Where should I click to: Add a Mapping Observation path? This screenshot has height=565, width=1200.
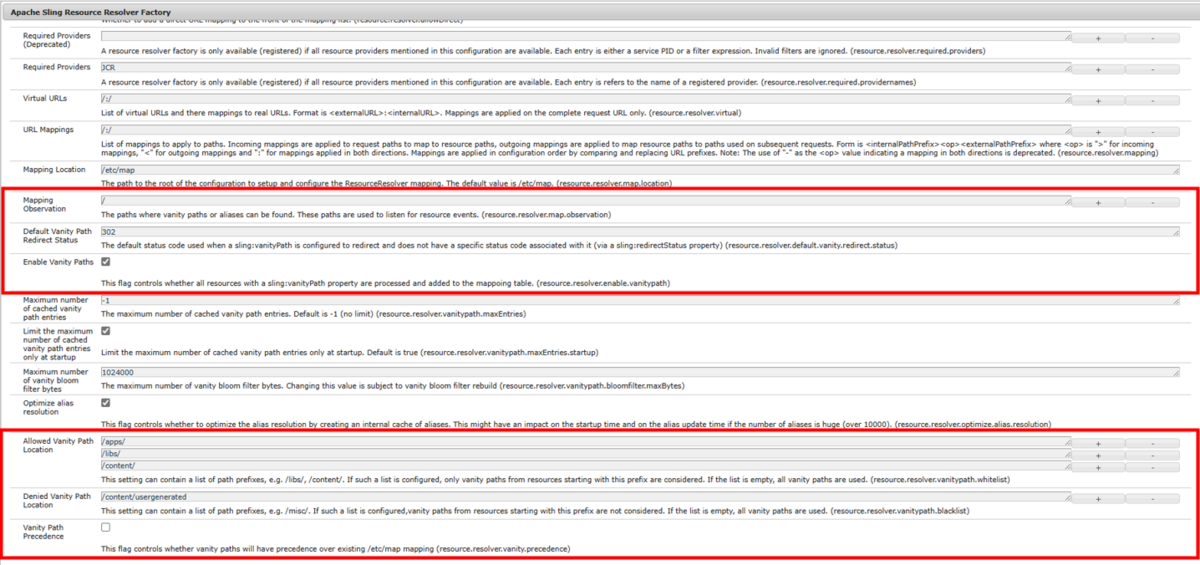click(x=1098, y=202)
